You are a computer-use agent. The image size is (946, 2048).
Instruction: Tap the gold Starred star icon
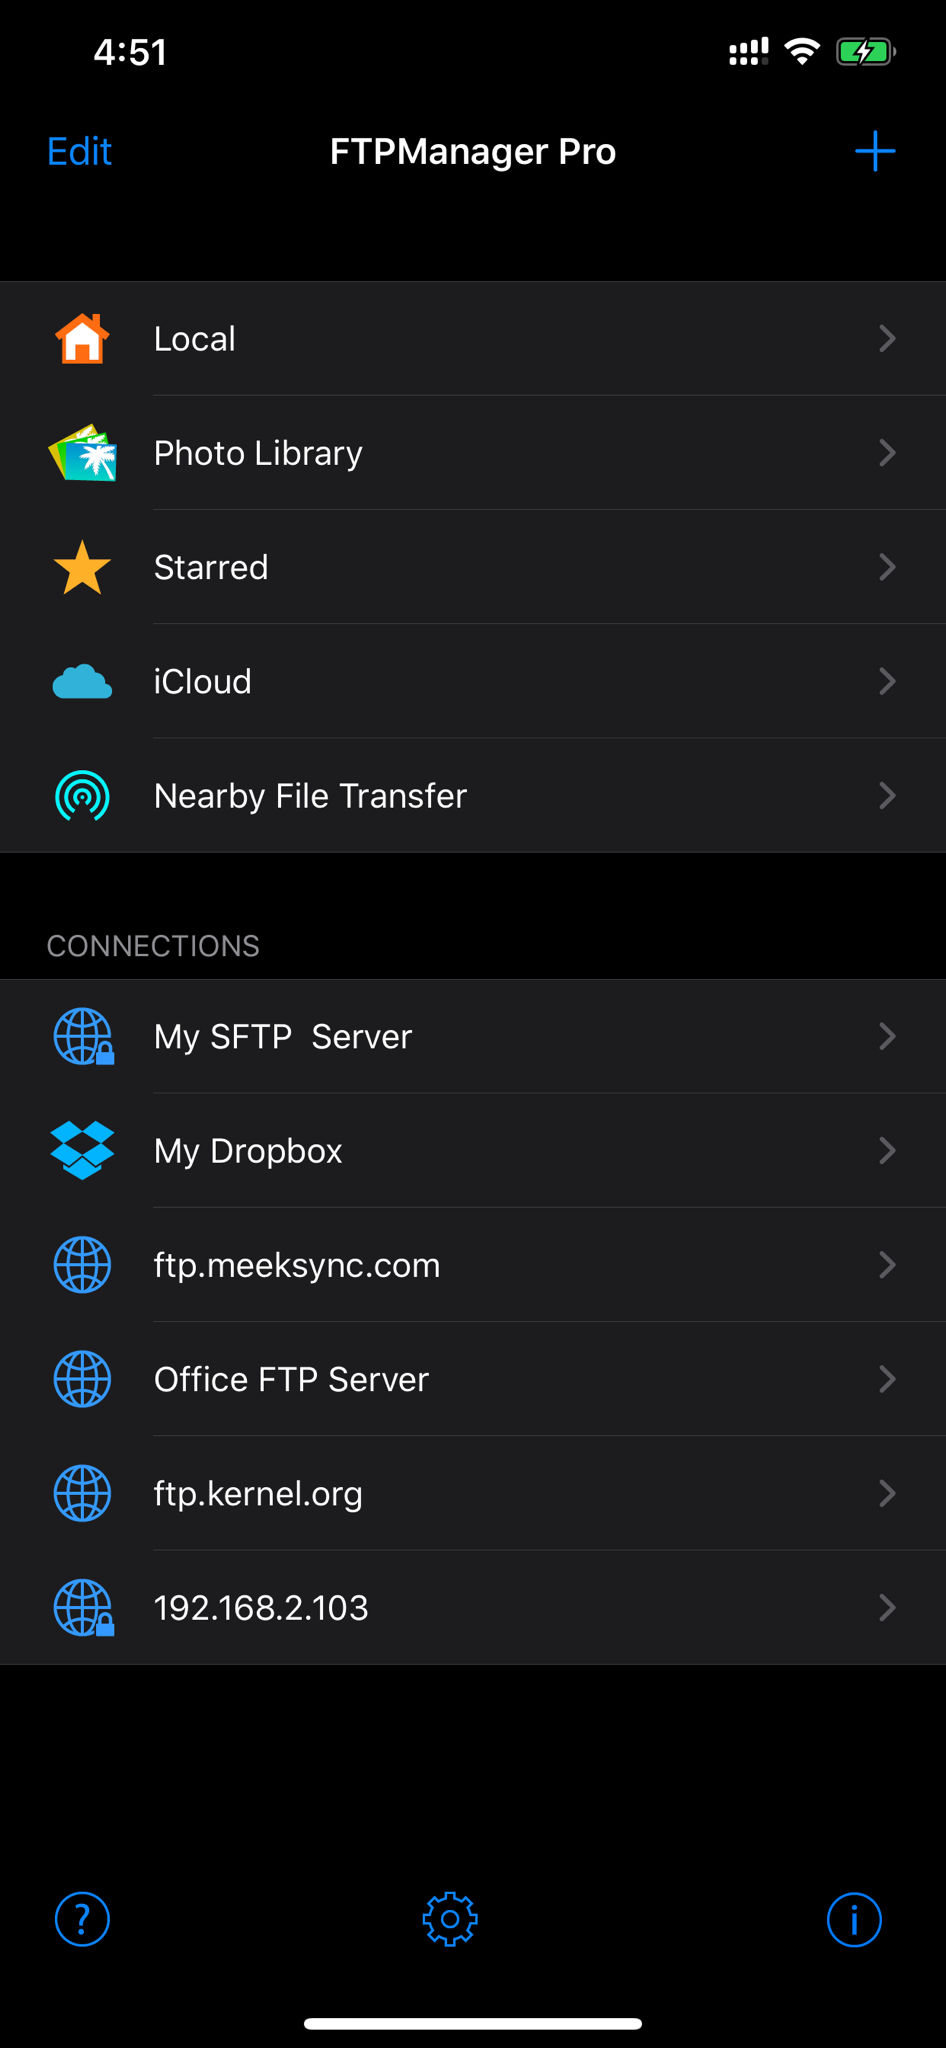(82, 567)
